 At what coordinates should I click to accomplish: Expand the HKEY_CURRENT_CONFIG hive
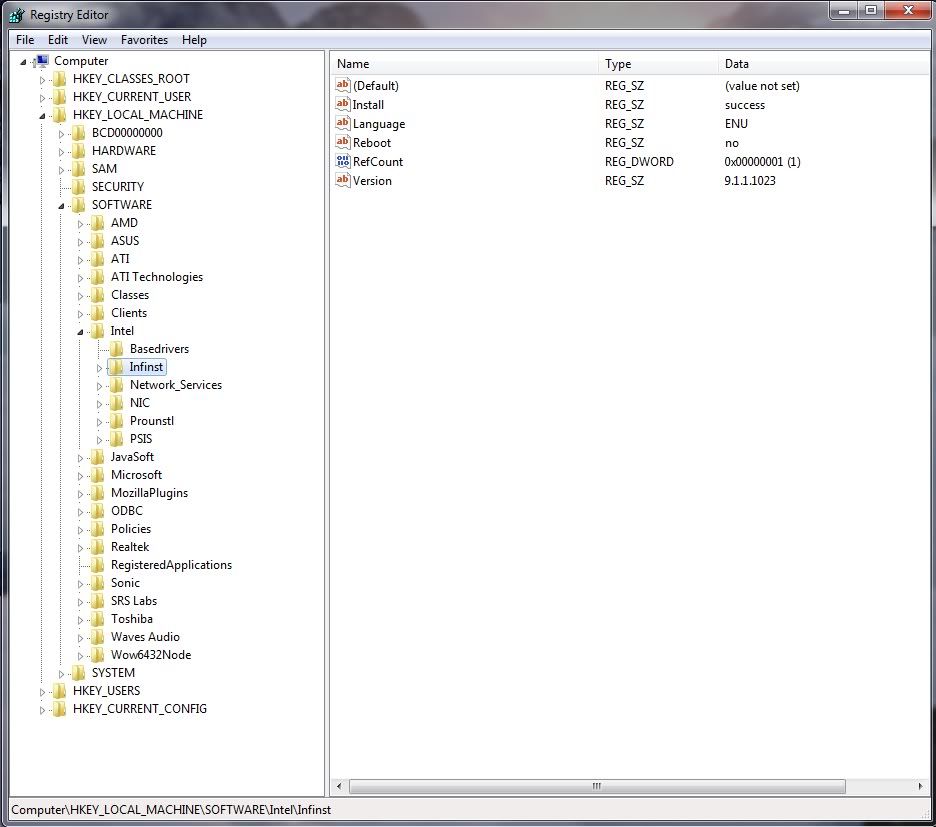[42, 710]
